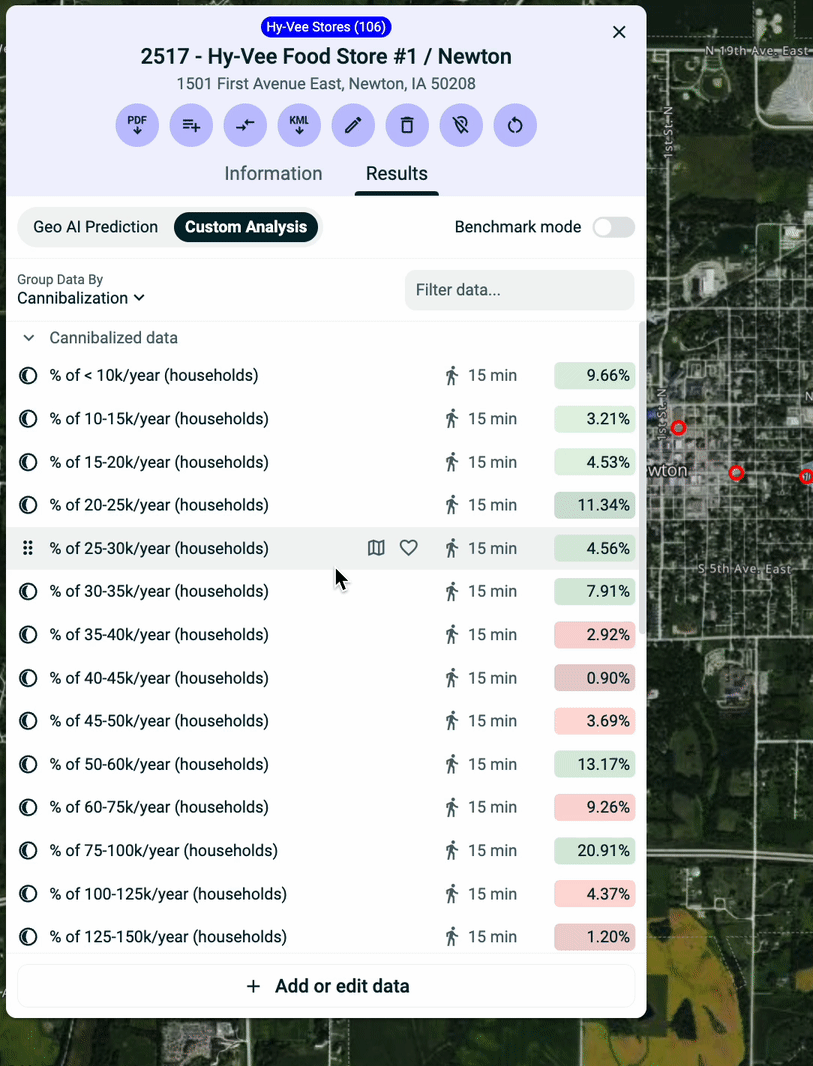This screenshot has height=1066, width=813.
Task: Click the half-circle icon beside 30-35k/year
Action: click(x=28, y=591)
